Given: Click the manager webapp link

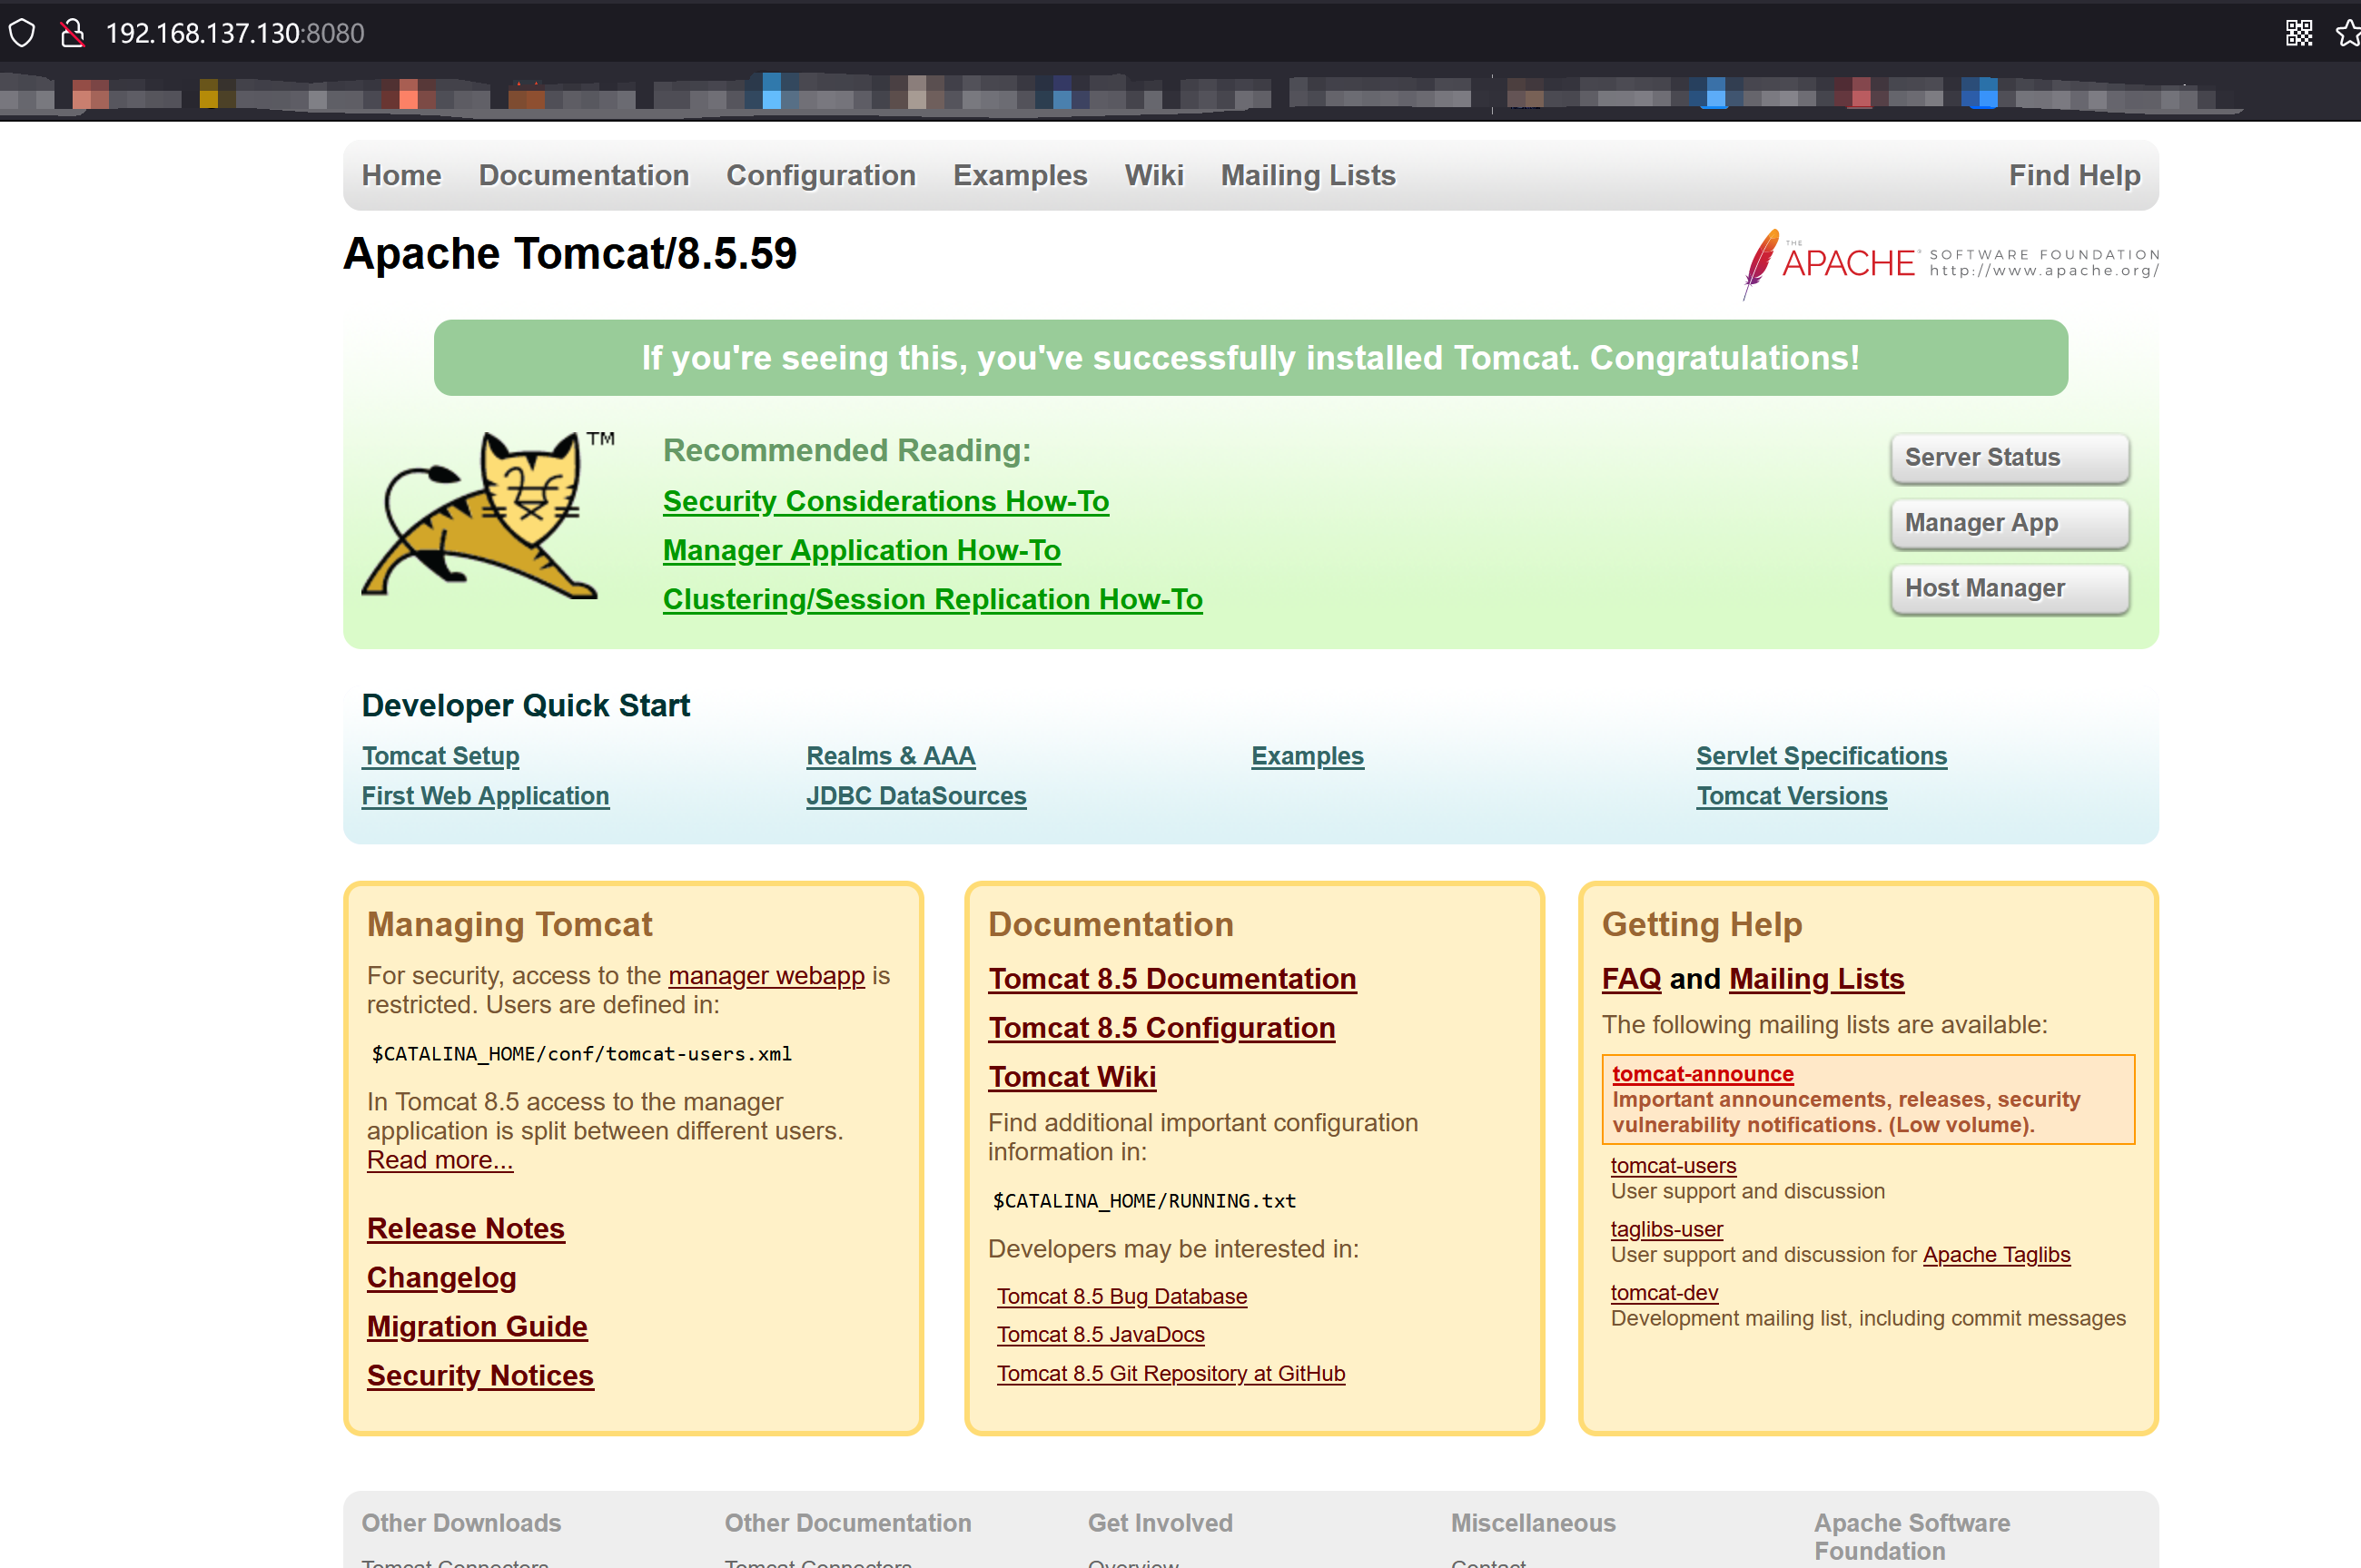Looking at the screenshot, I should 766,975.
